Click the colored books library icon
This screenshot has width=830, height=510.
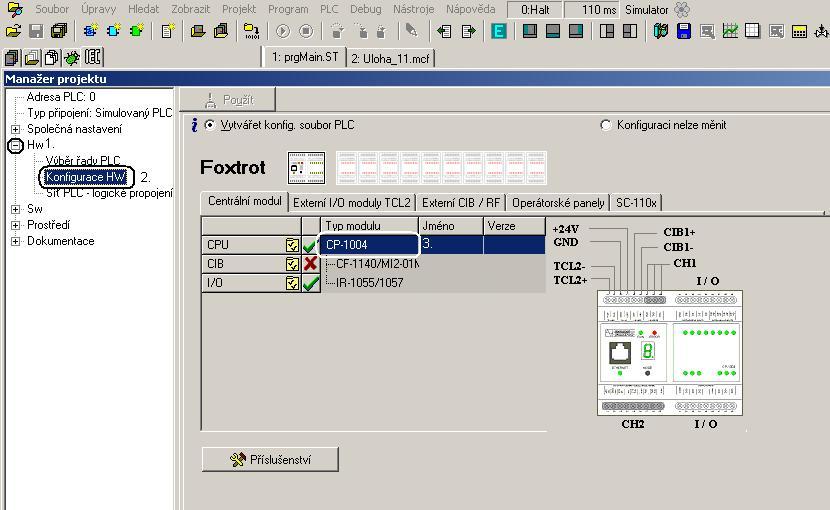661,31
